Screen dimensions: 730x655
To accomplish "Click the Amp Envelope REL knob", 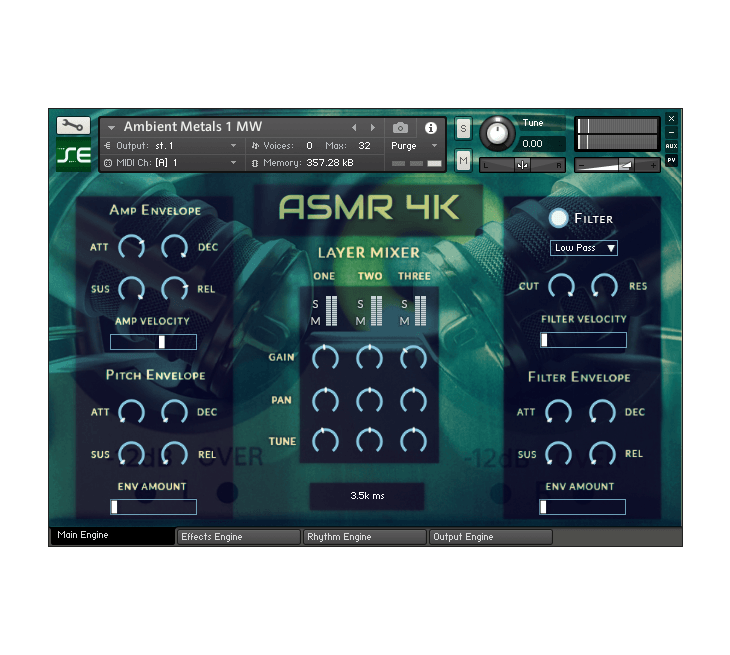I will [x=174, y=290].
